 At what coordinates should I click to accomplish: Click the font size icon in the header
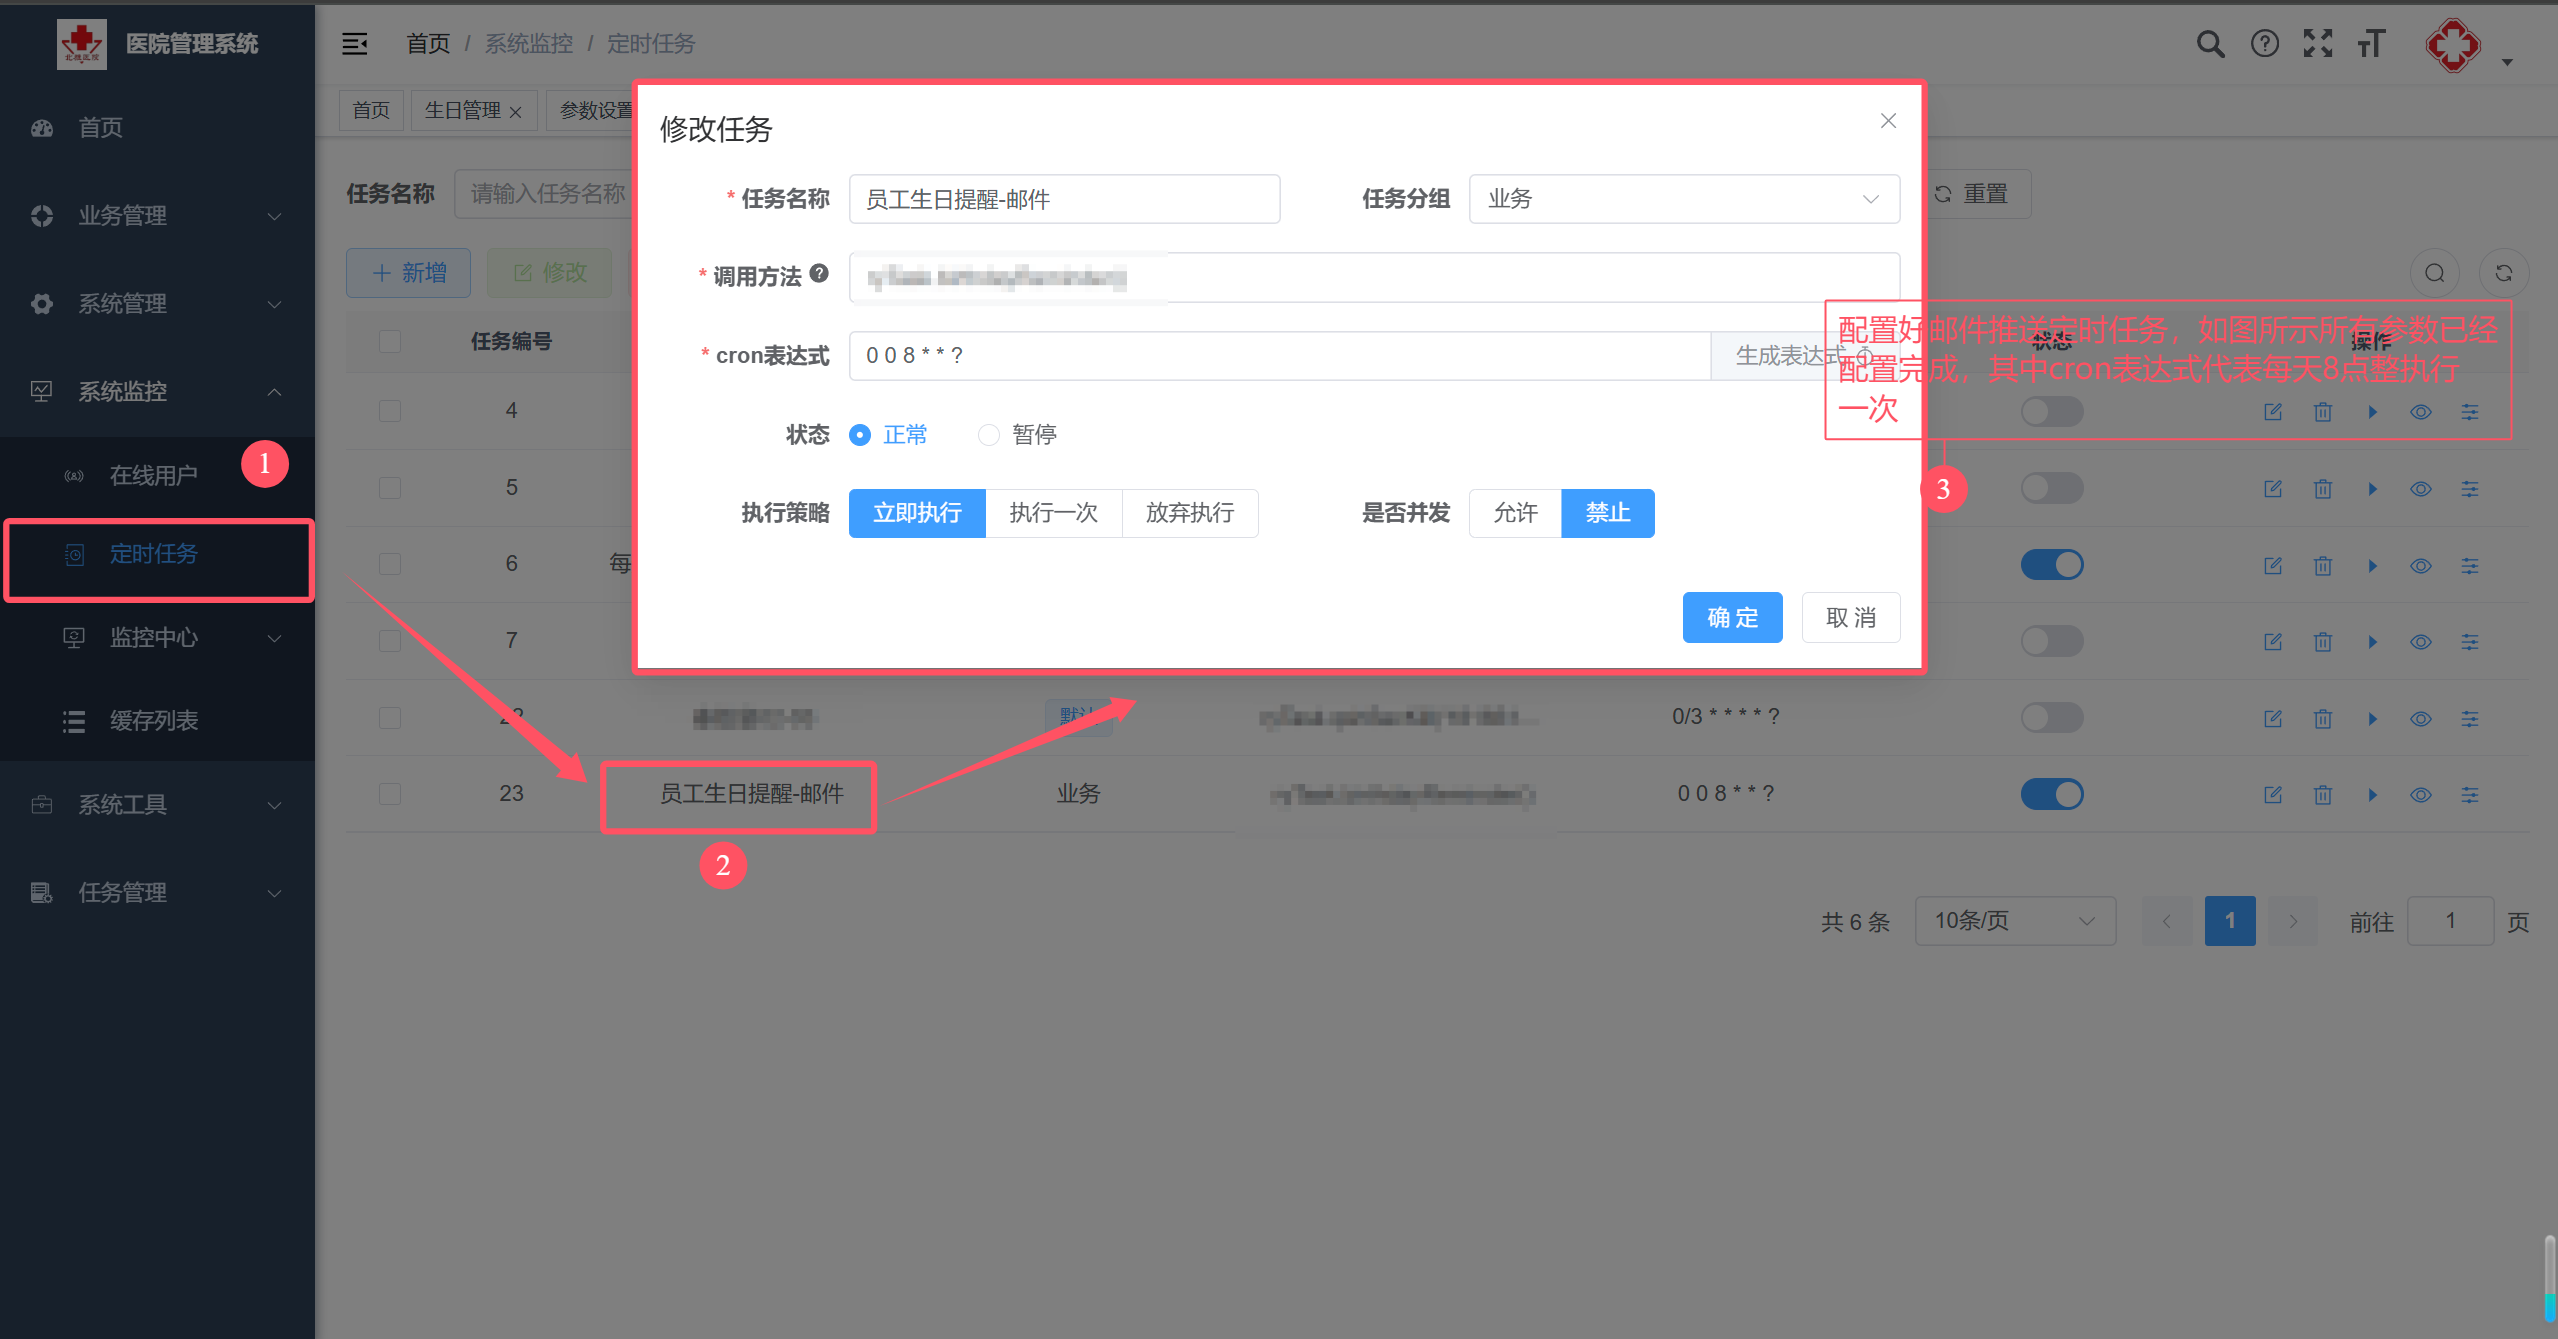(x=2371, y=44)
